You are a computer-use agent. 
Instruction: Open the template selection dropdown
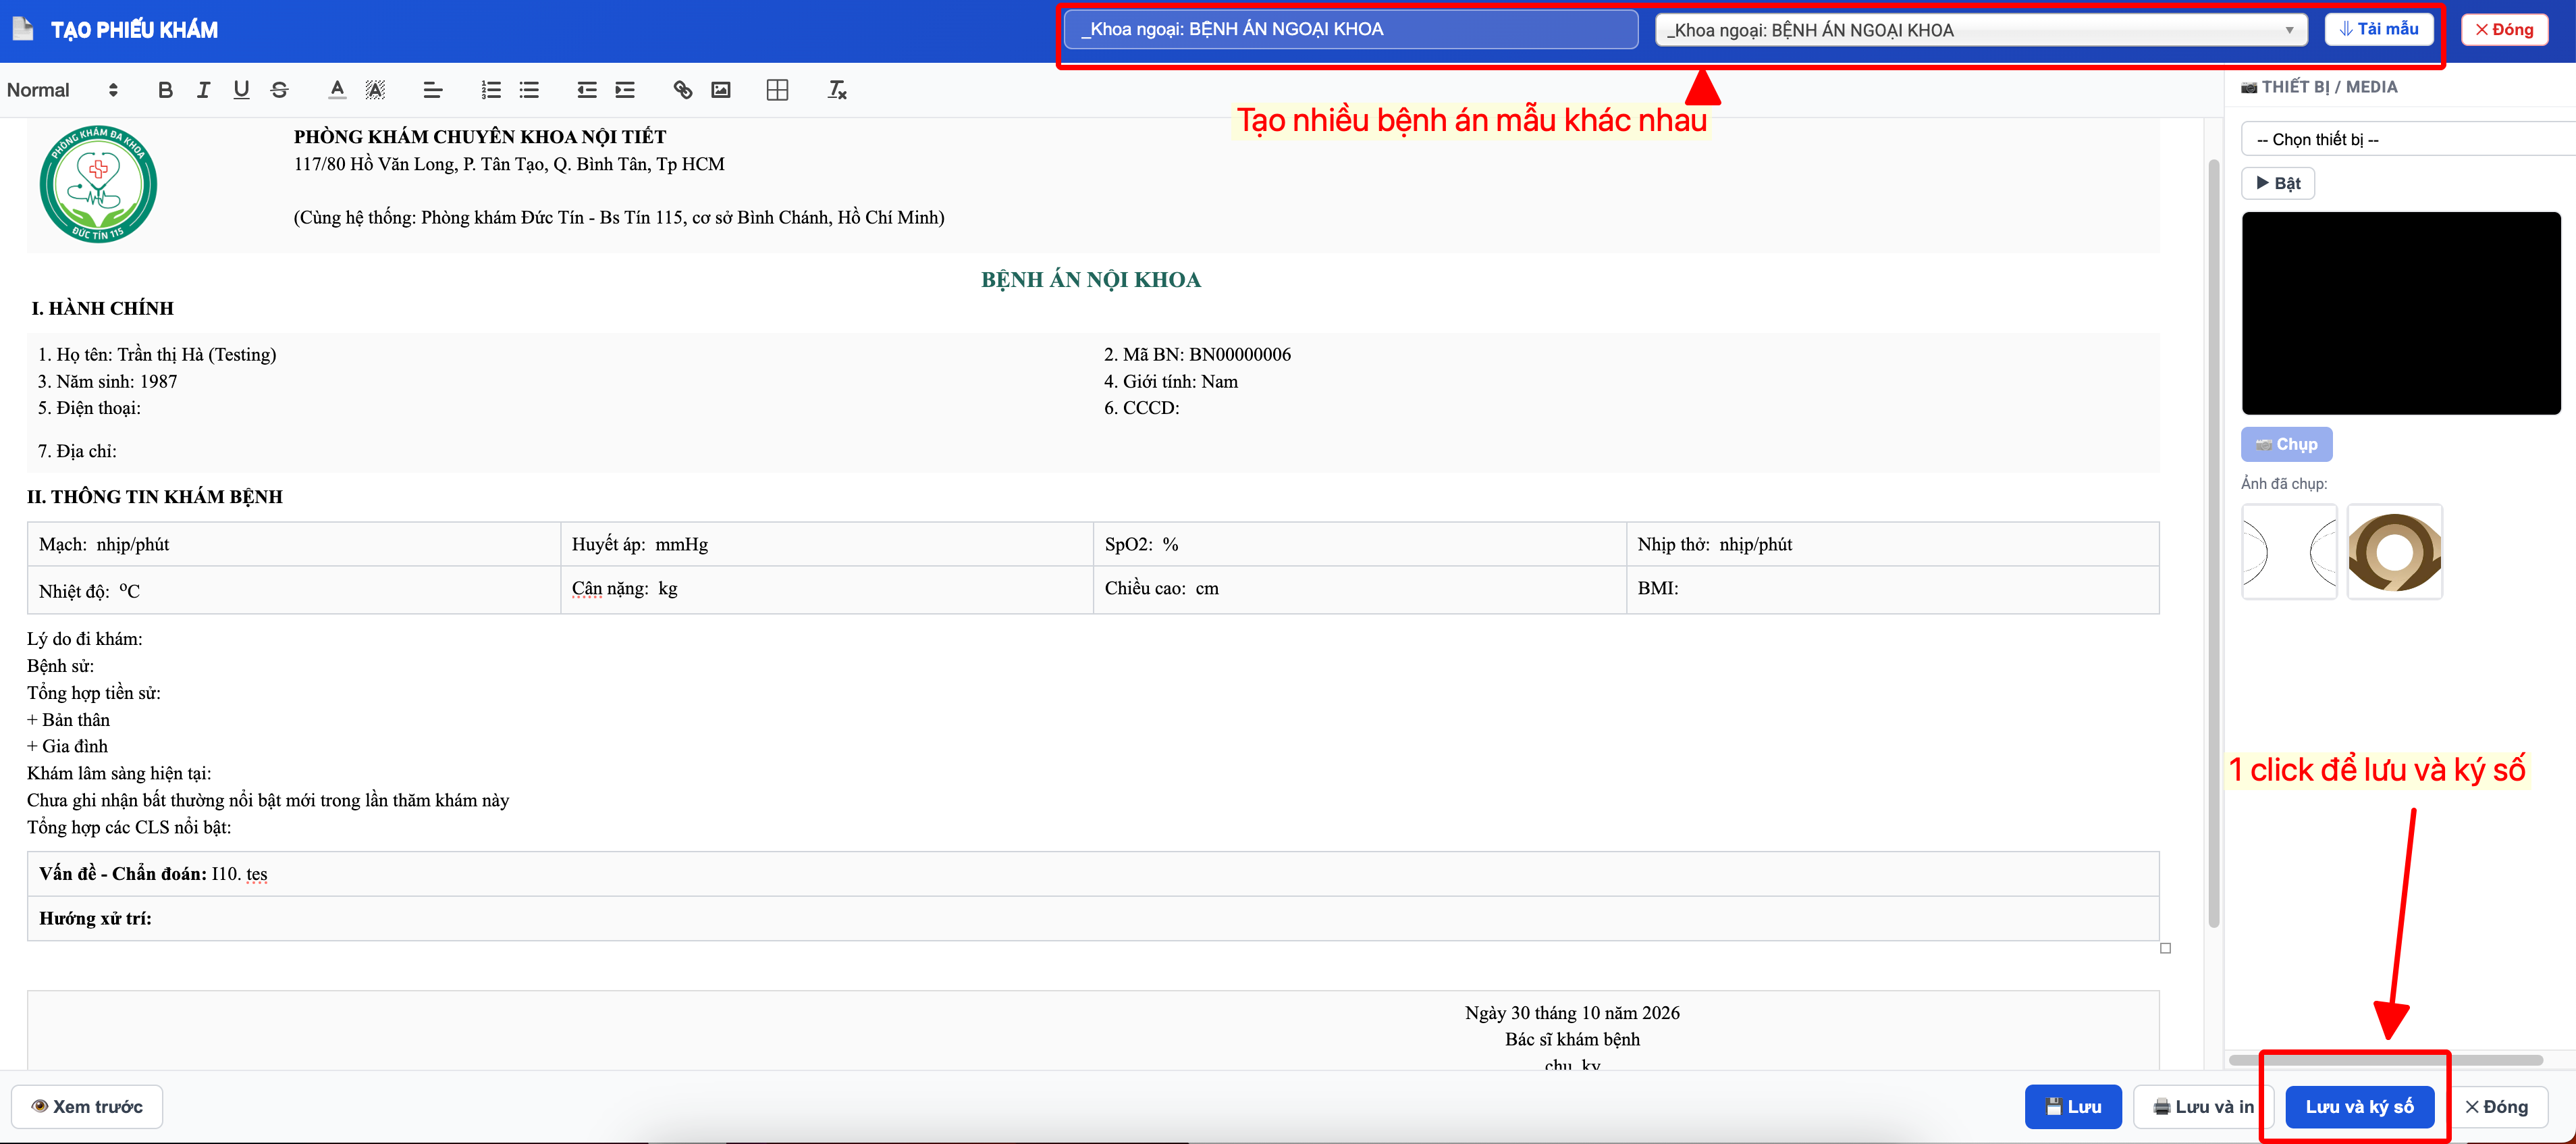point(1980,30)
